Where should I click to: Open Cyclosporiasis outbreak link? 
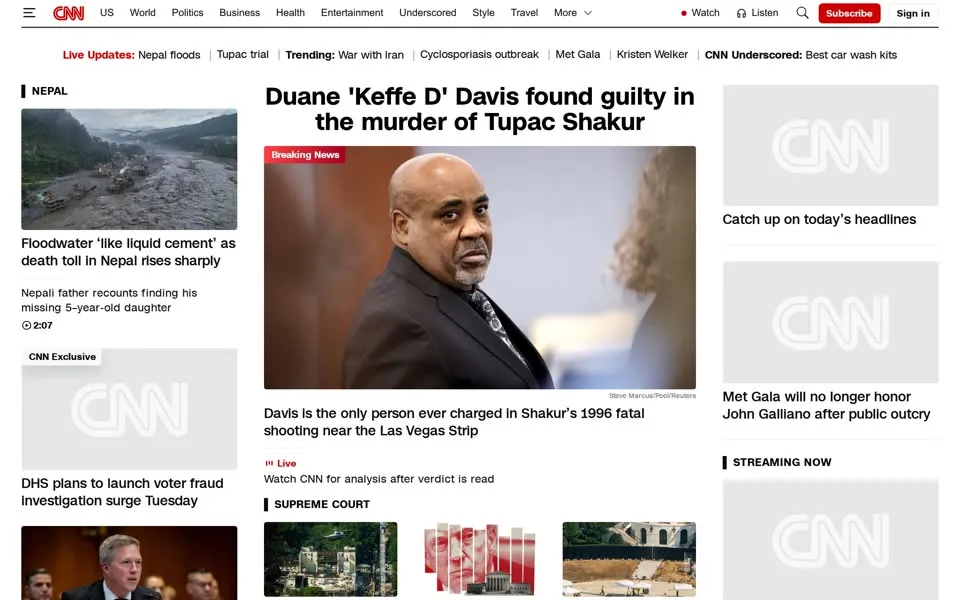479,54
